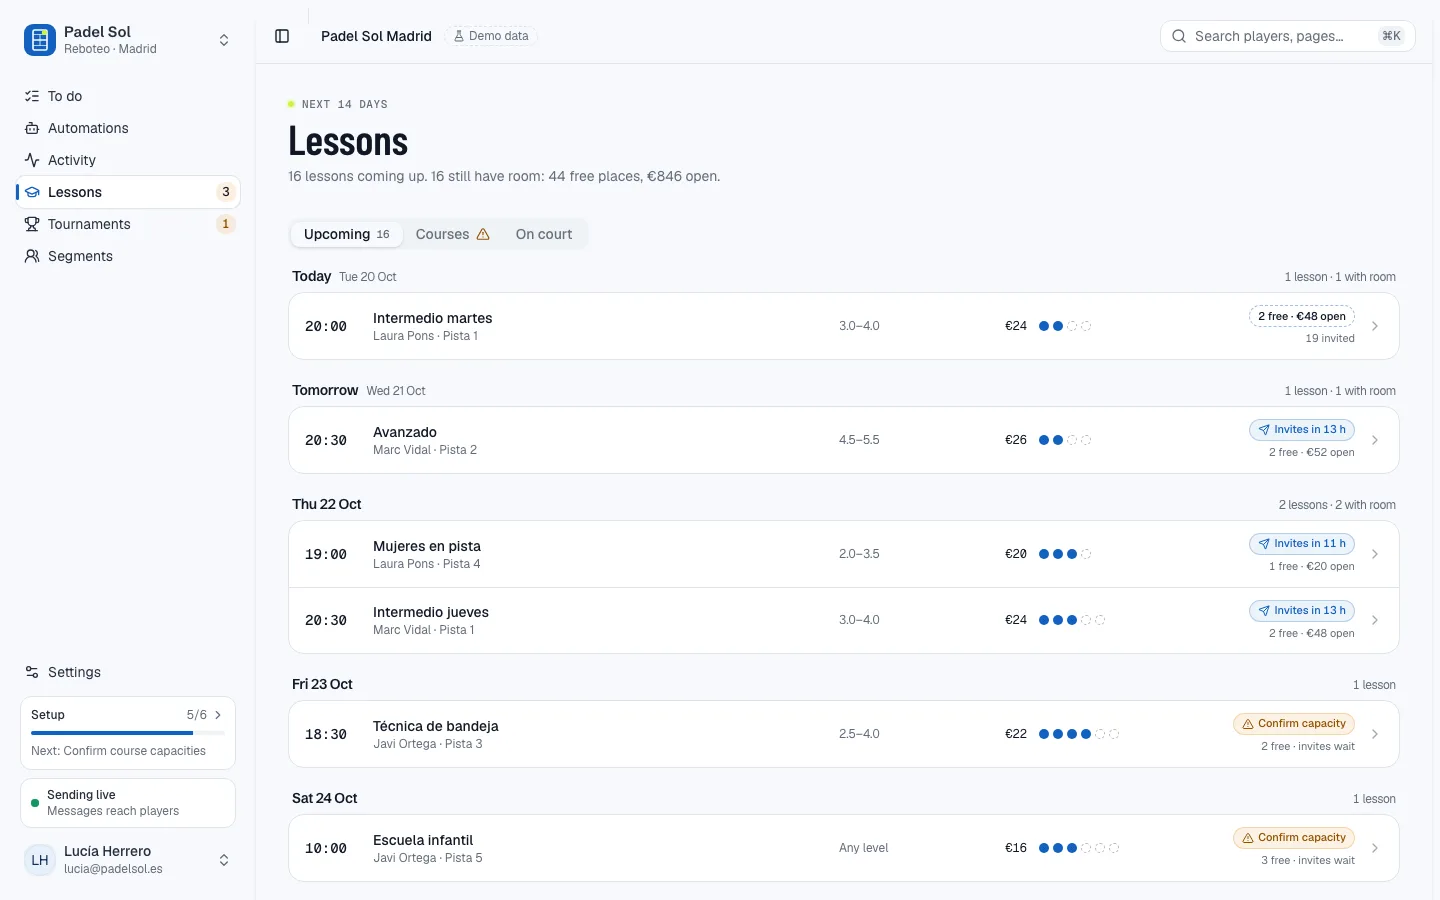Click paper plane icon in Avanzado invites badge
The image size is (1440, 900).
click(x=1264, y=430)
